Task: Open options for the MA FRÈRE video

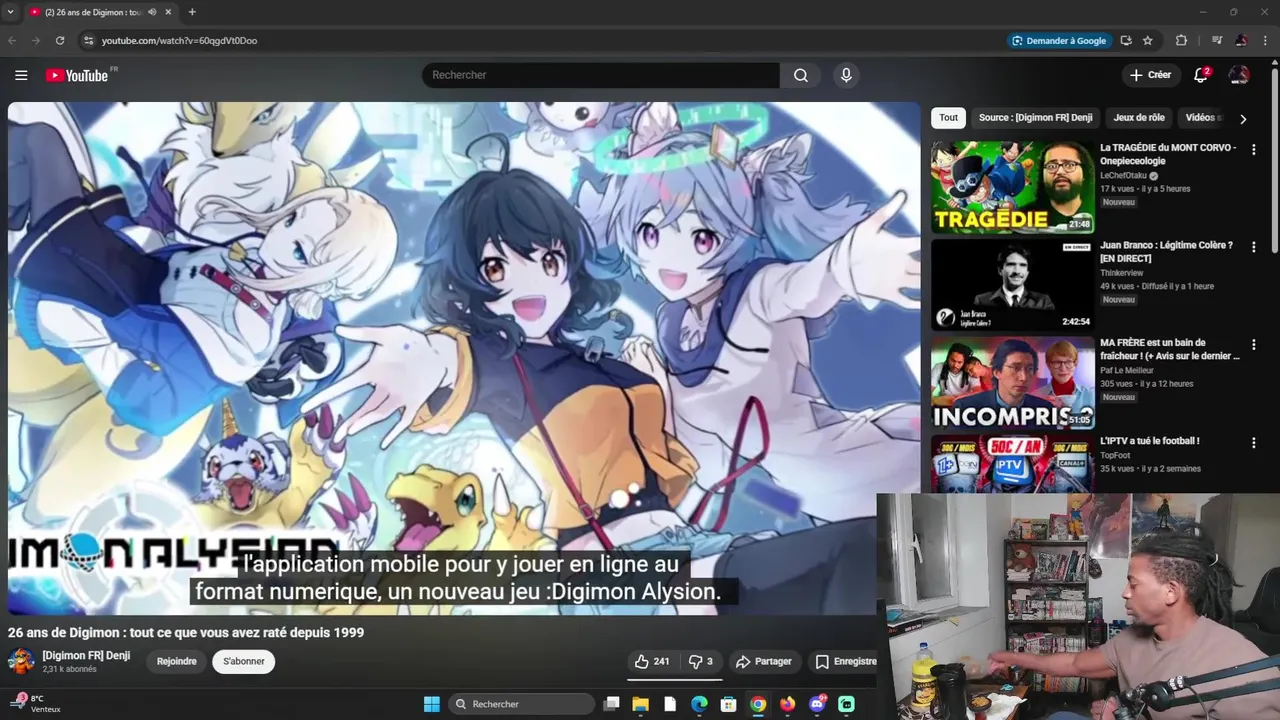Action: 1253,344
